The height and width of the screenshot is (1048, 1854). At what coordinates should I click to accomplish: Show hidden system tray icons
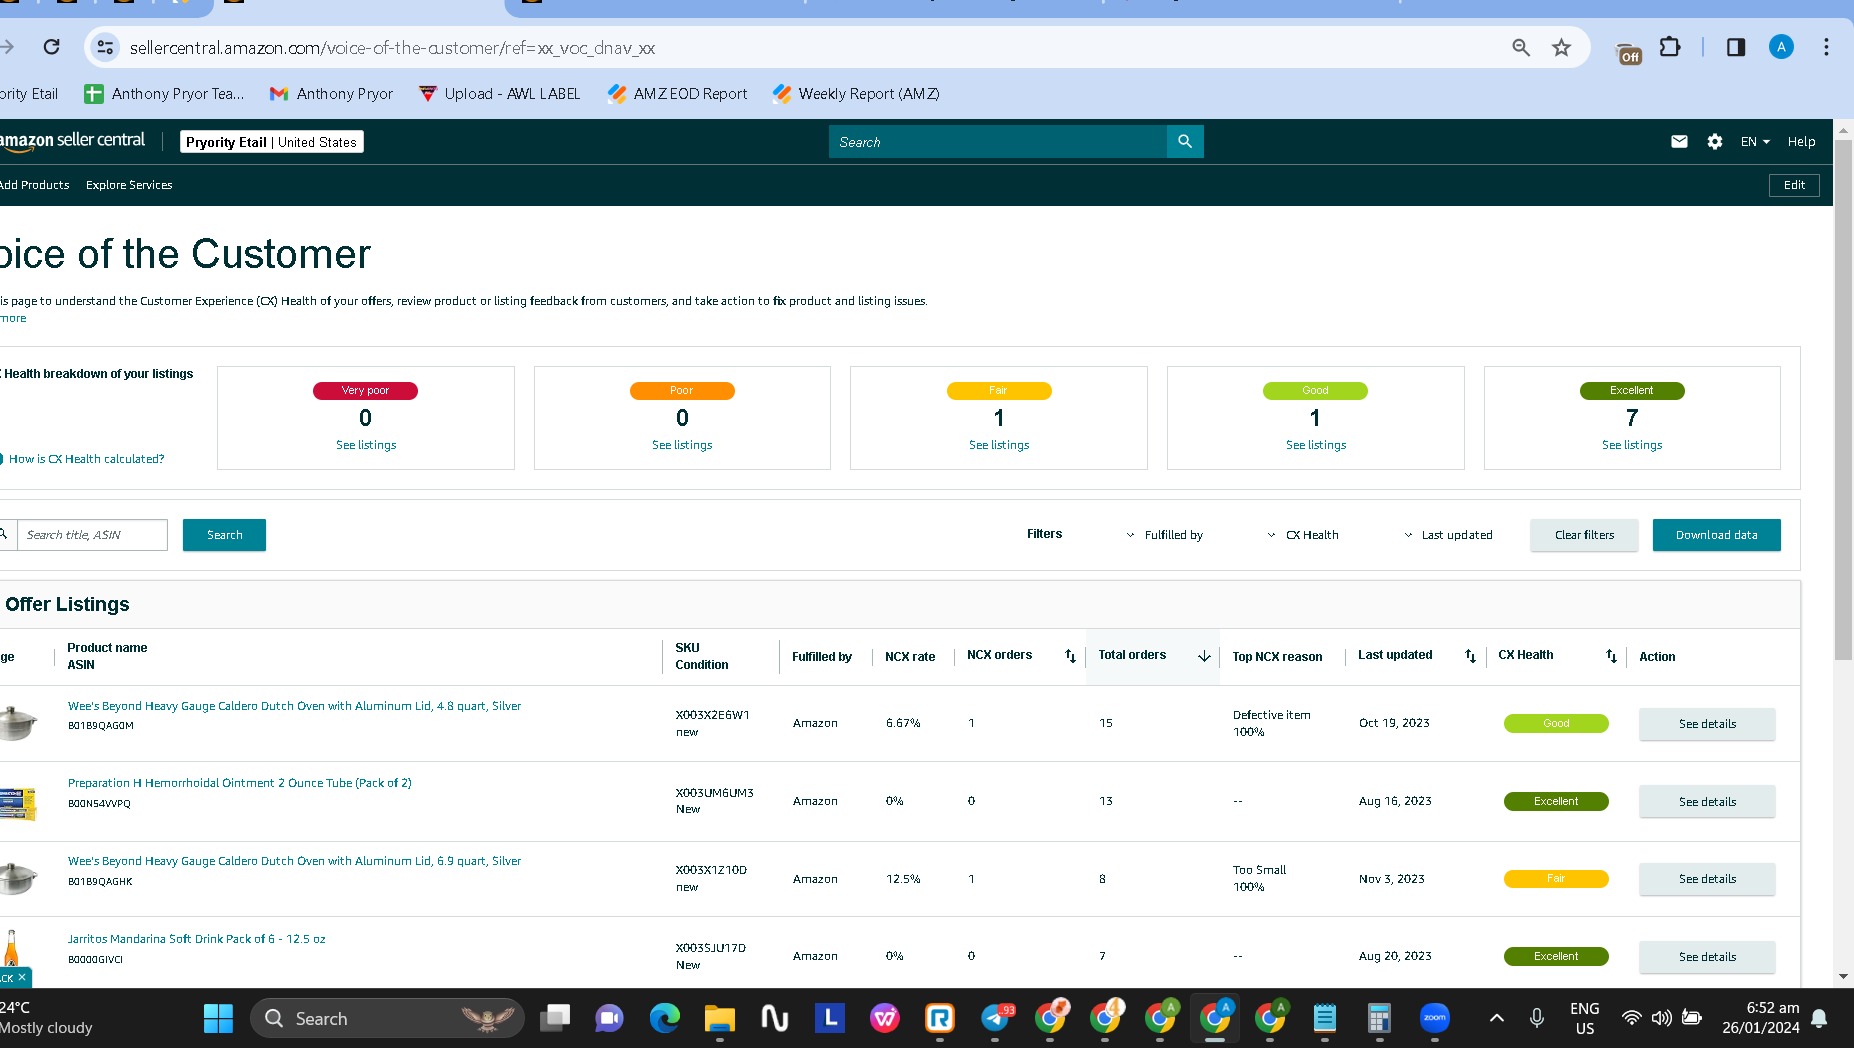click(x=1497, y=1019)
